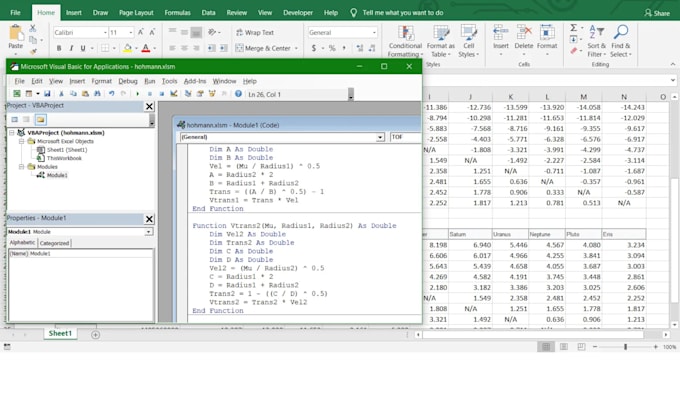The height and width of the screenshot is (409, 680).
Task: Apply the red font color button
Action: coord(146,48)
